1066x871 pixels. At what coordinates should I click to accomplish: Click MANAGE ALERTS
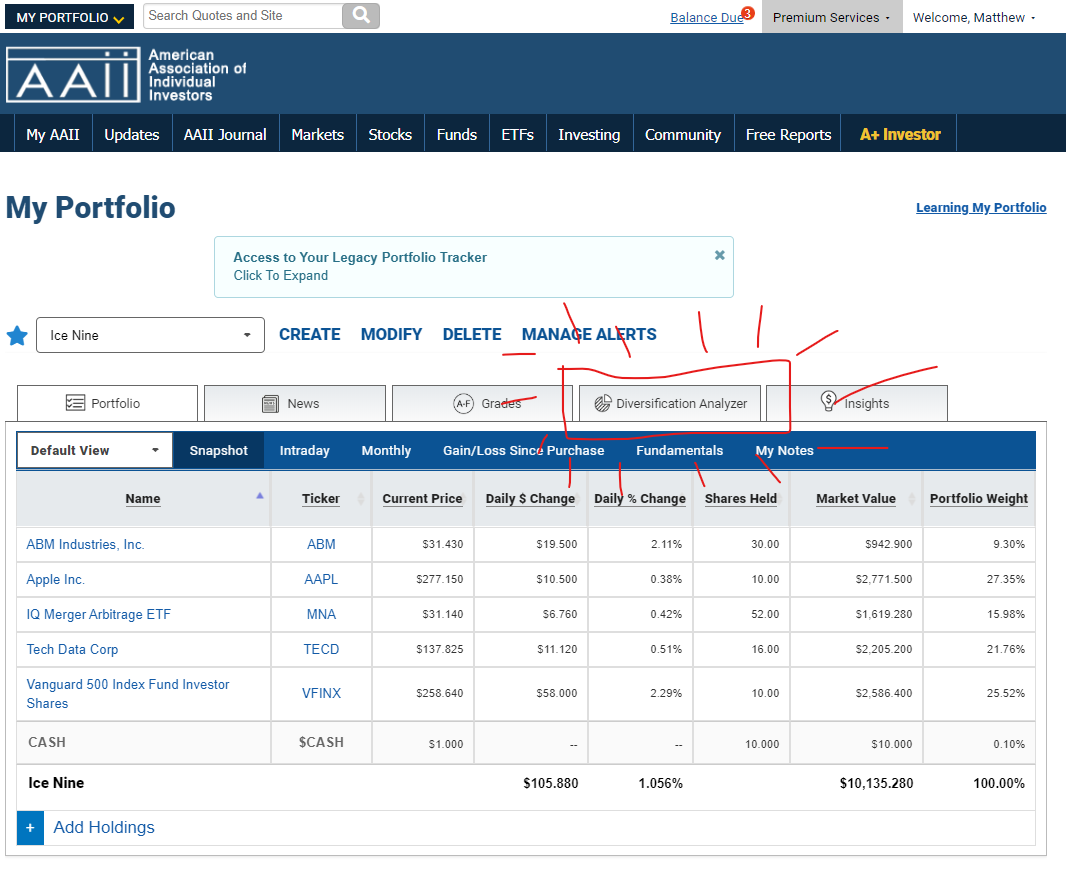[589, 335]
